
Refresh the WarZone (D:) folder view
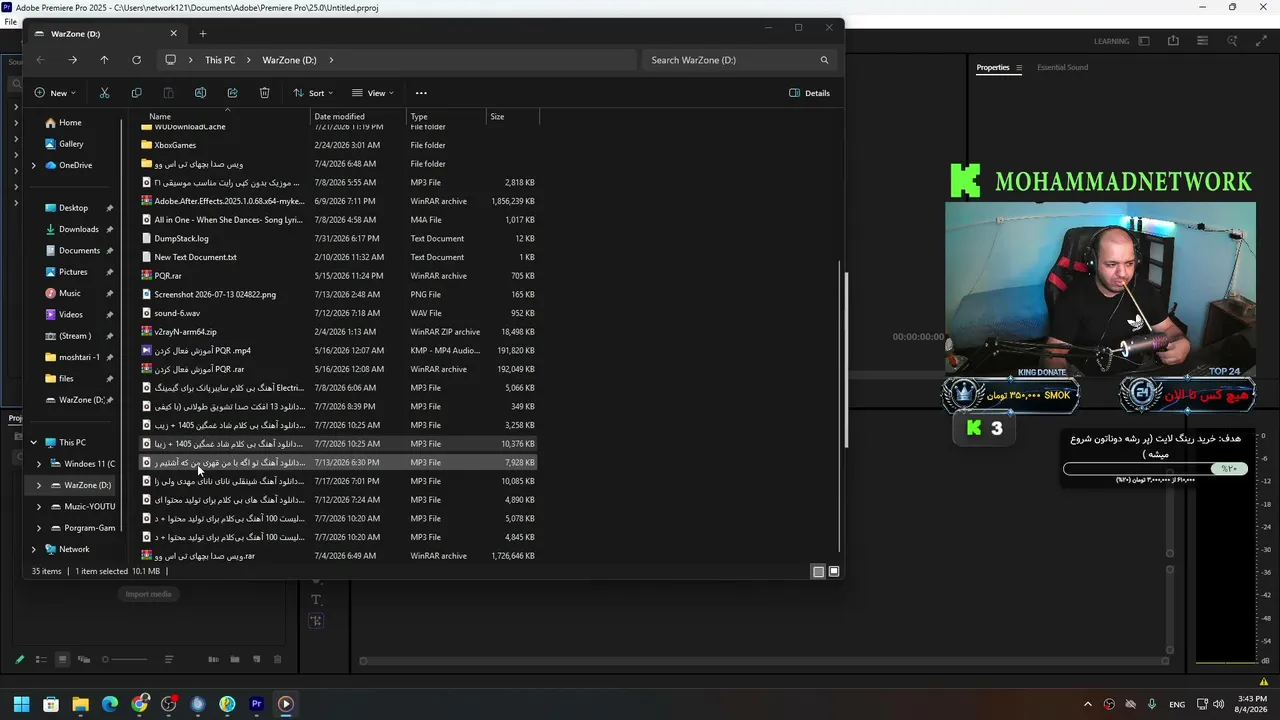(136, 60)
